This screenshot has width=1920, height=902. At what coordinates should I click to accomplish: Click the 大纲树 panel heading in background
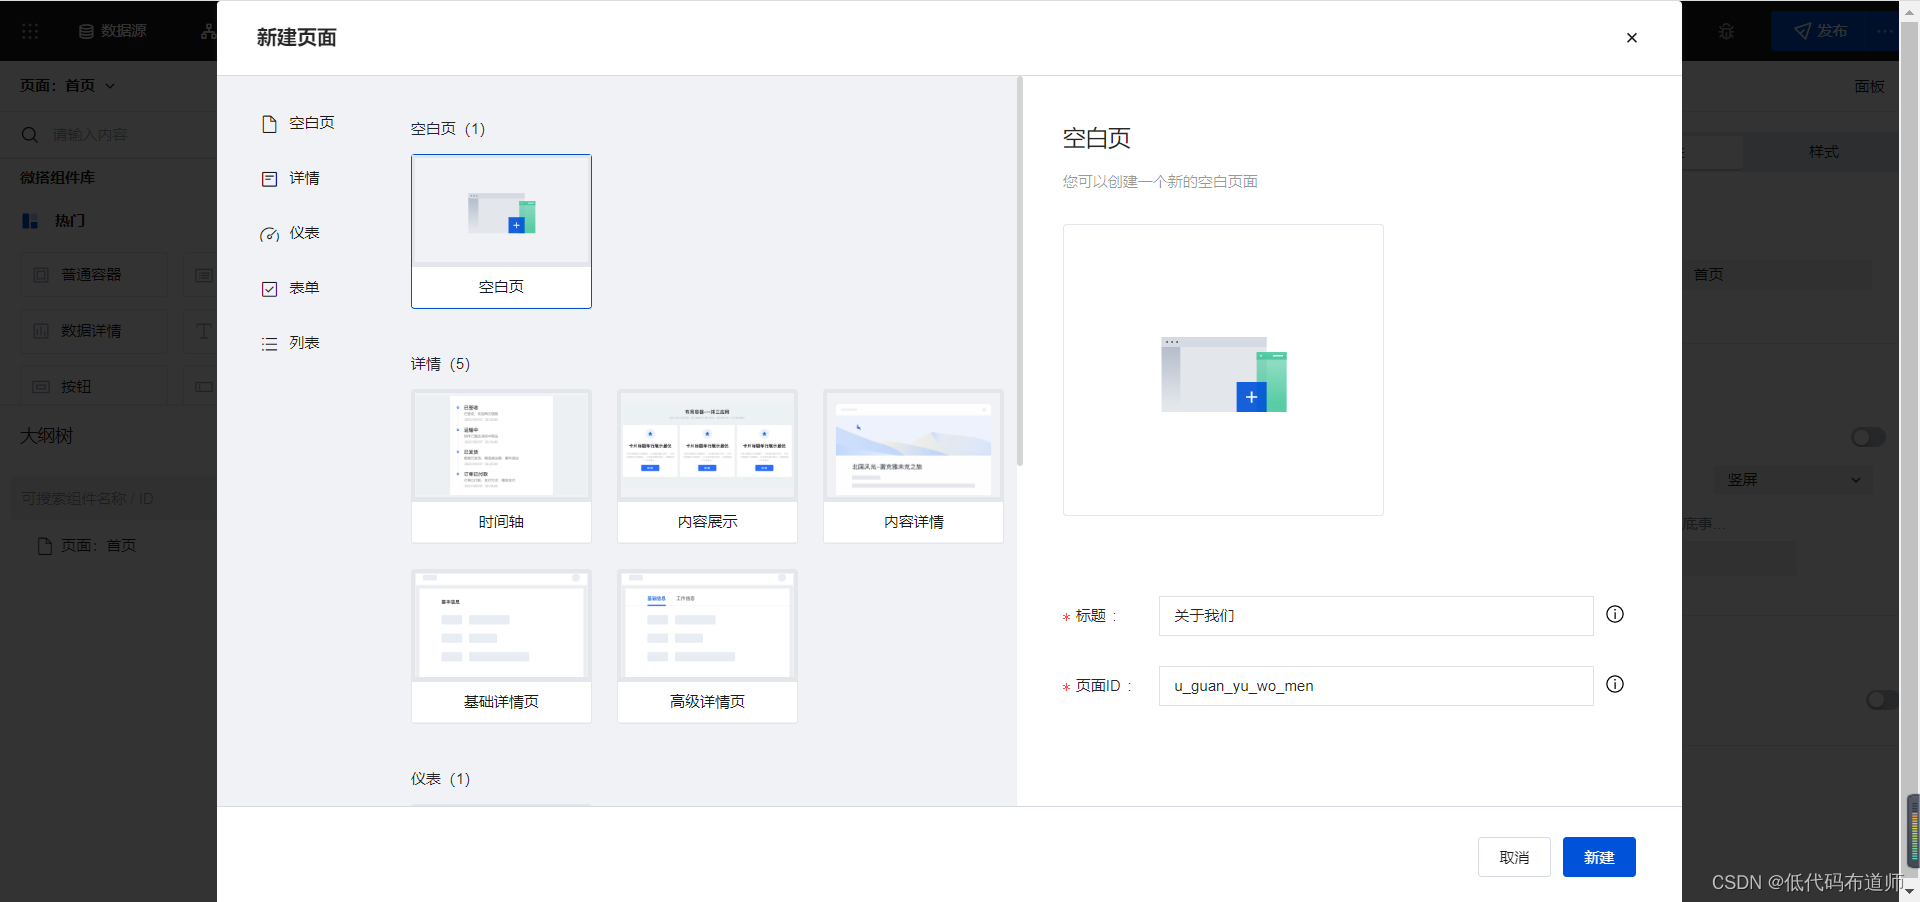(47, 436)
